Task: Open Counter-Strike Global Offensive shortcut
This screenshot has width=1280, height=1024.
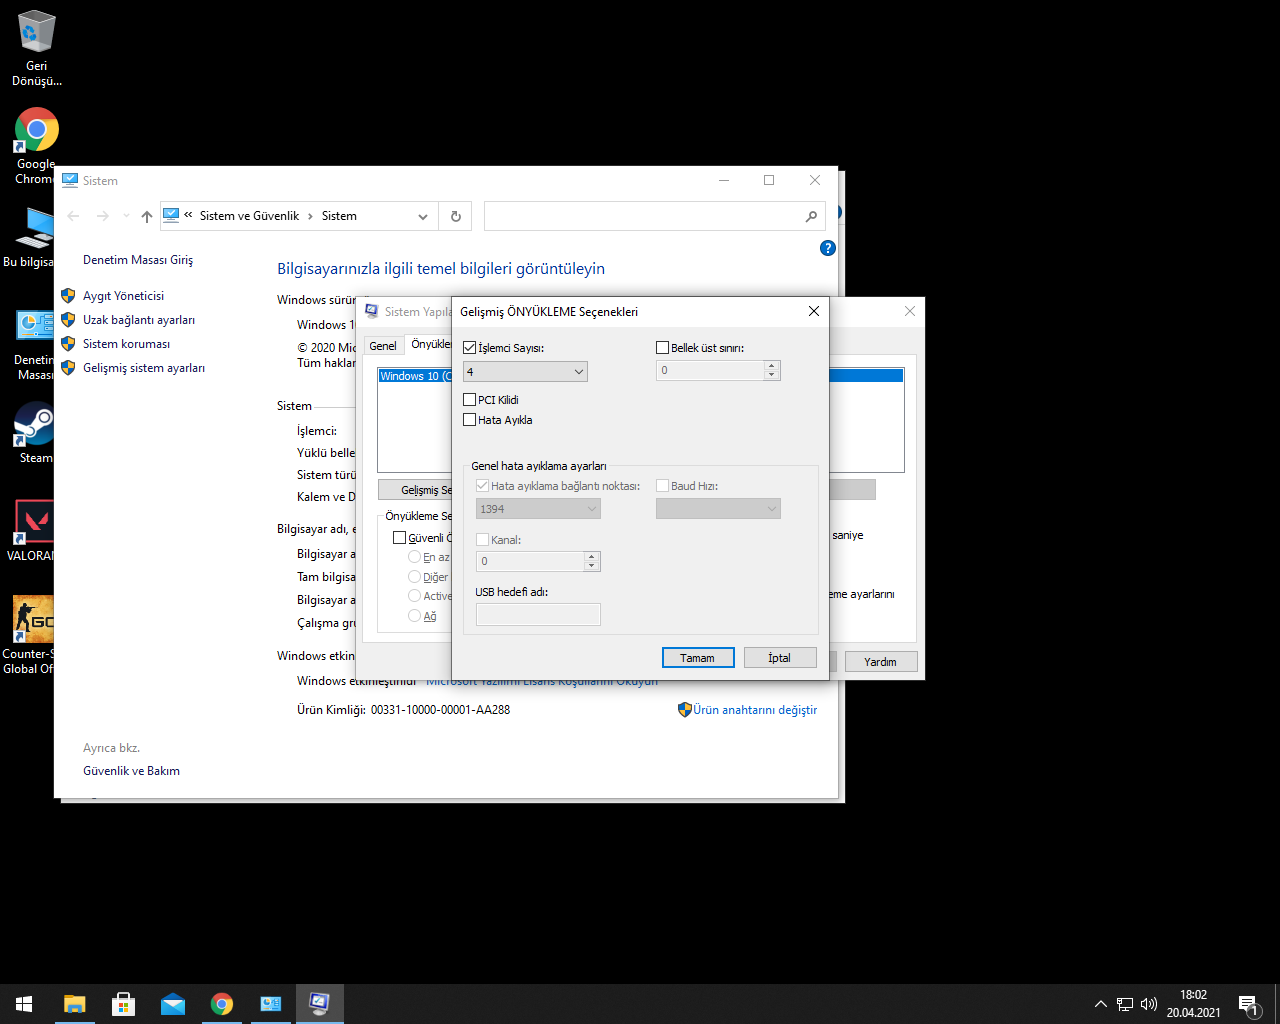Action: [30, 635]
